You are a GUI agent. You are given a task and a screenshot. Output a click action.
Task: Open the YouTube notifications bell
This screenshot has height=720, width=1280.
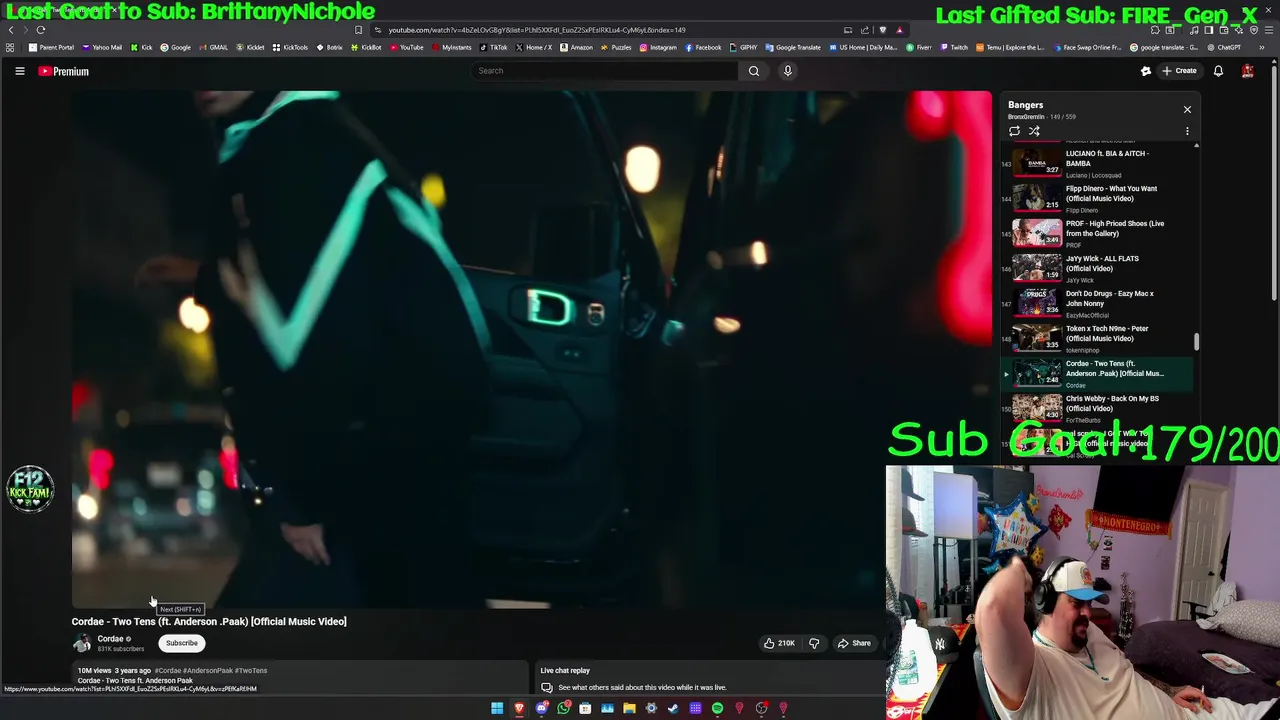pyautogui.click(x=1218, y=71)
